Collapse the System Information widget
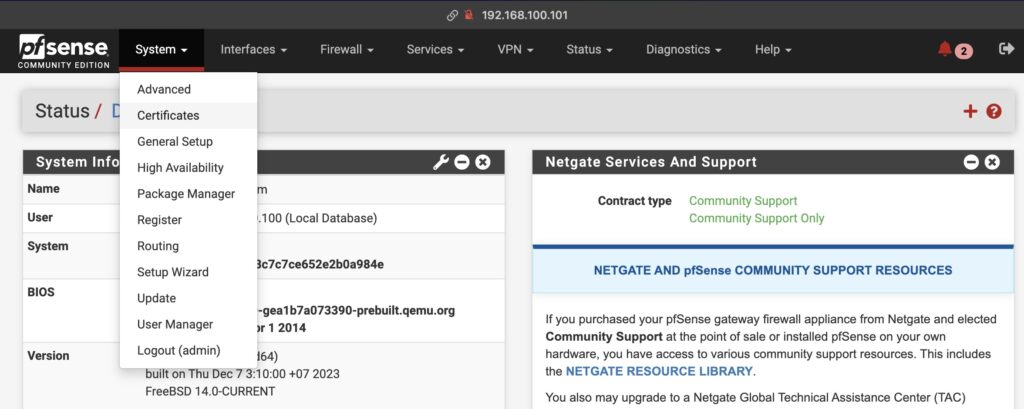 [x=462, y=162]
